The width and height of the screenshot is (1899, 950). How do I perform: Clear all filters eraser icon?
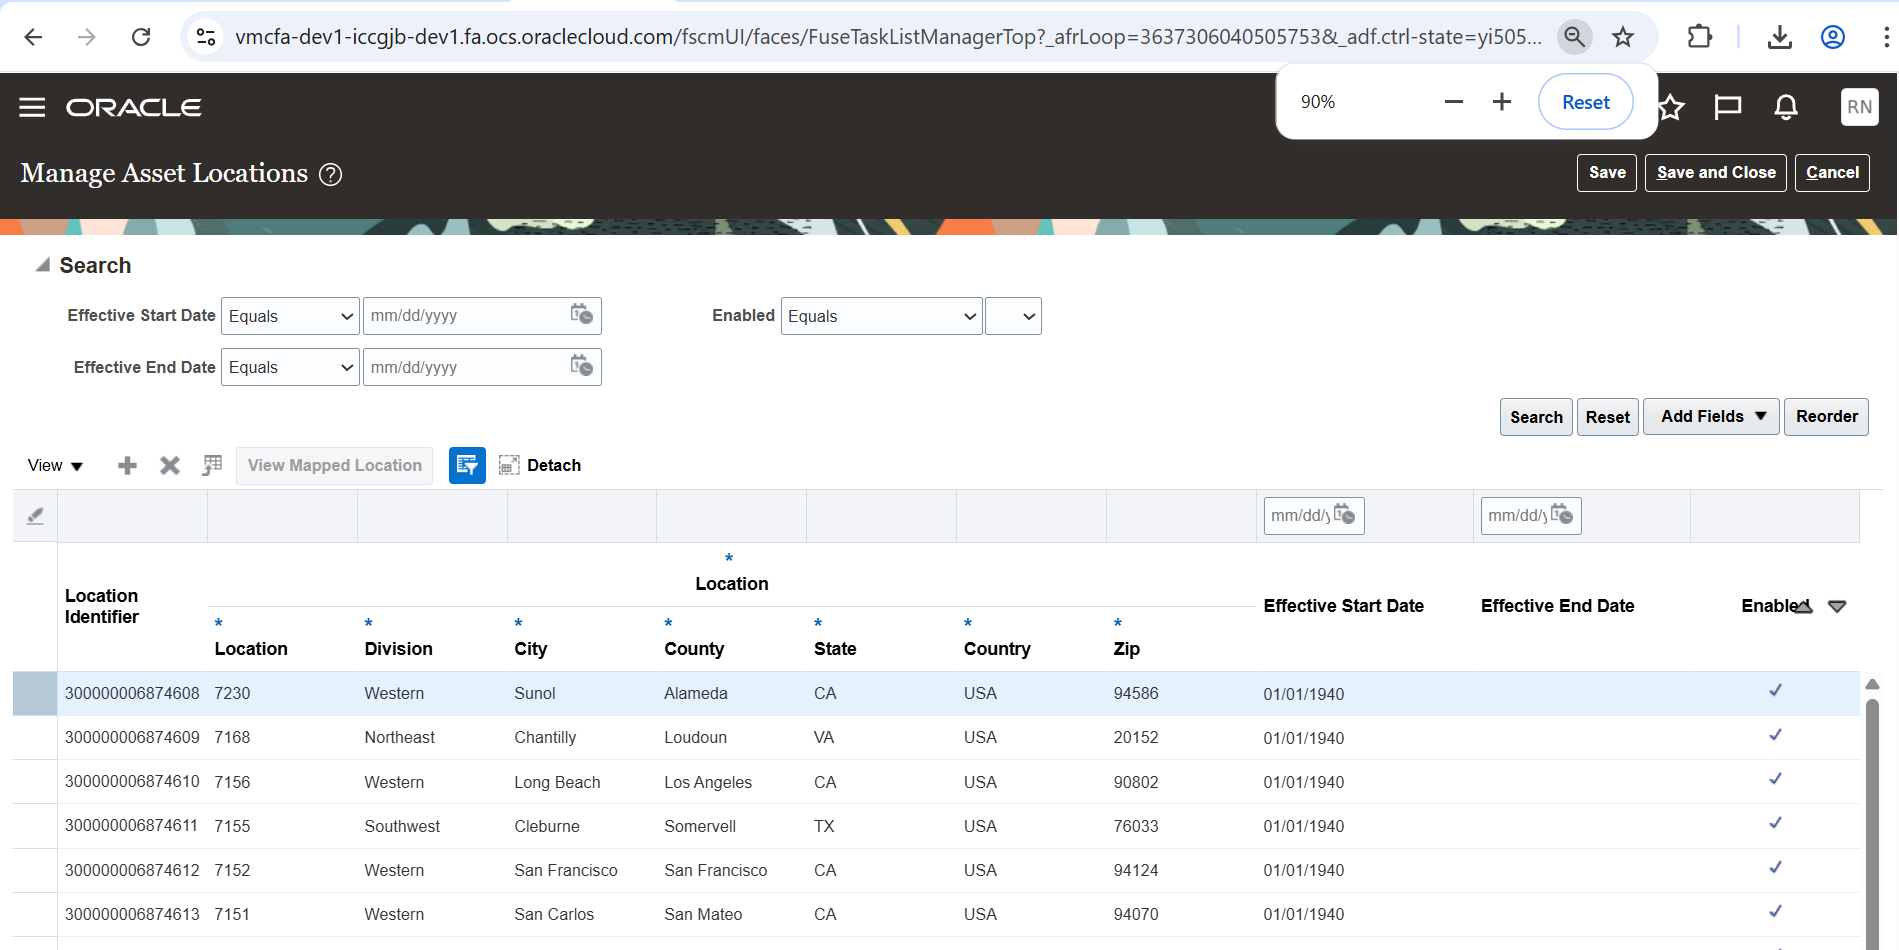pyautogui.click(x=35, y=516)
